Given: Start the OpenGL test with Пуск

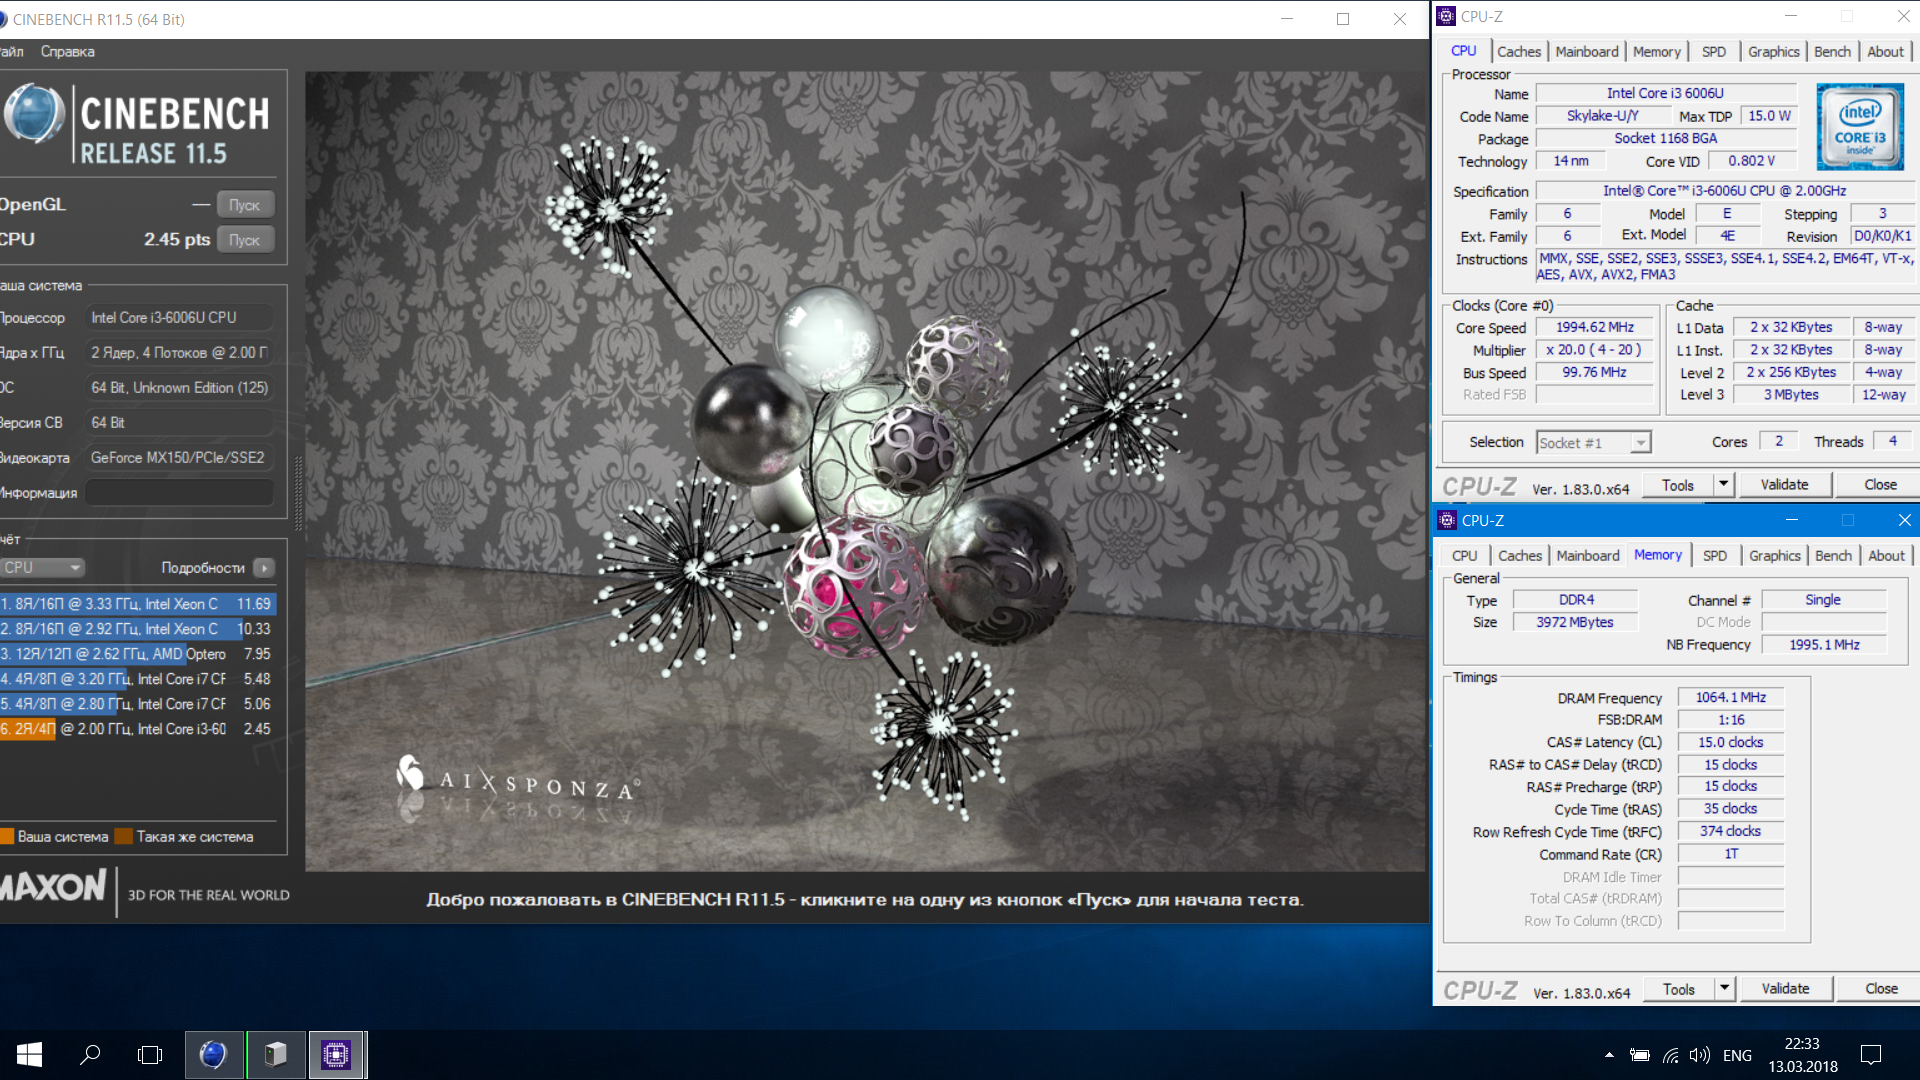Looking at the screenshot, I should click(244, 205).
